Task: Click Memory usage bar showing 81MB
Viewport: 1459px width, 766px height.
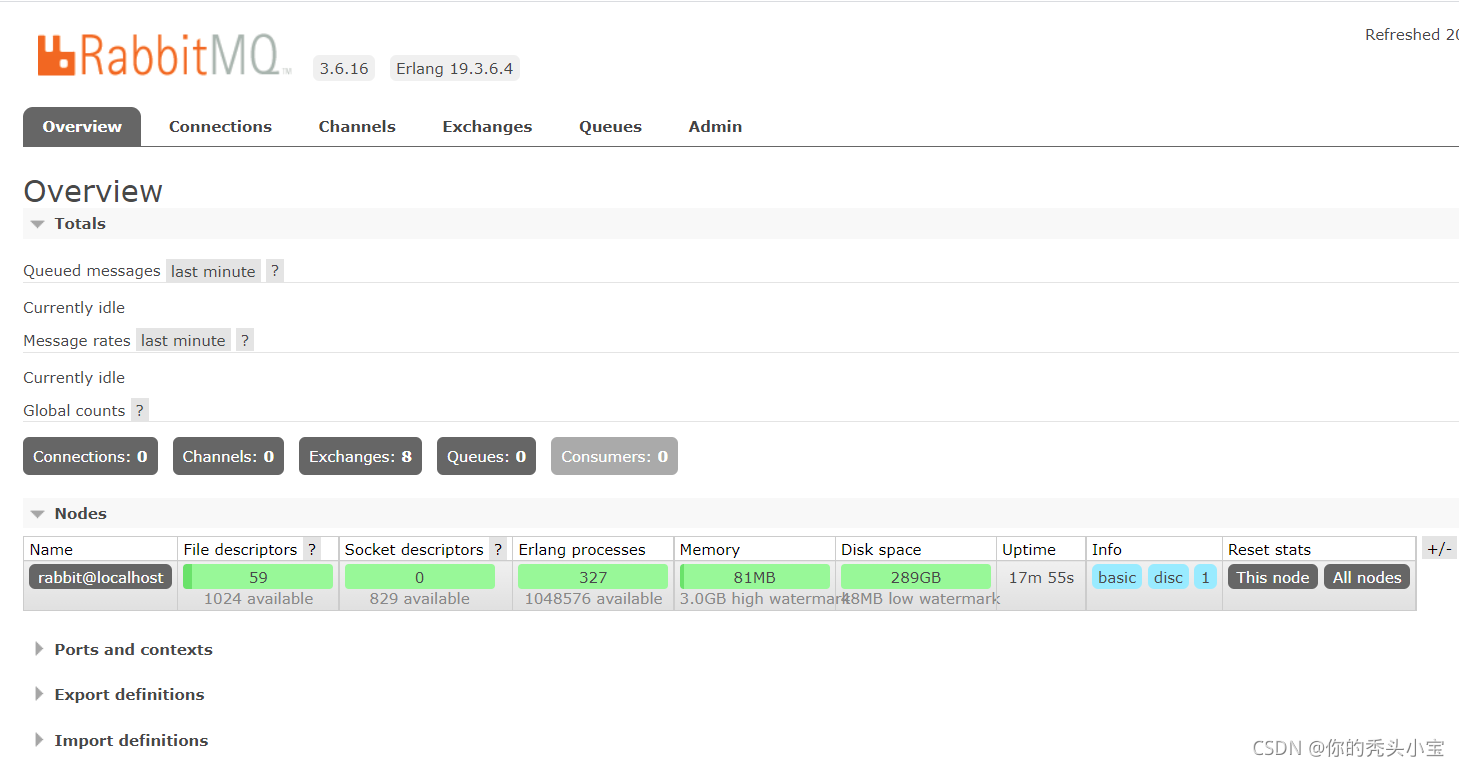Action: coord(755,577)
